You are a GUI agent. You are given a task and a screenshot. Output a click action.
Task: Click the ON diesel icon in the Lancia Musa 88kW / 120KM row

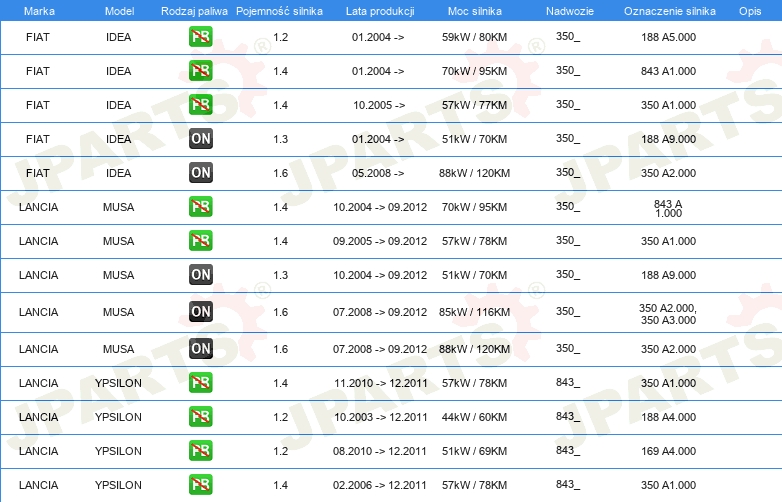coord(200,348)
